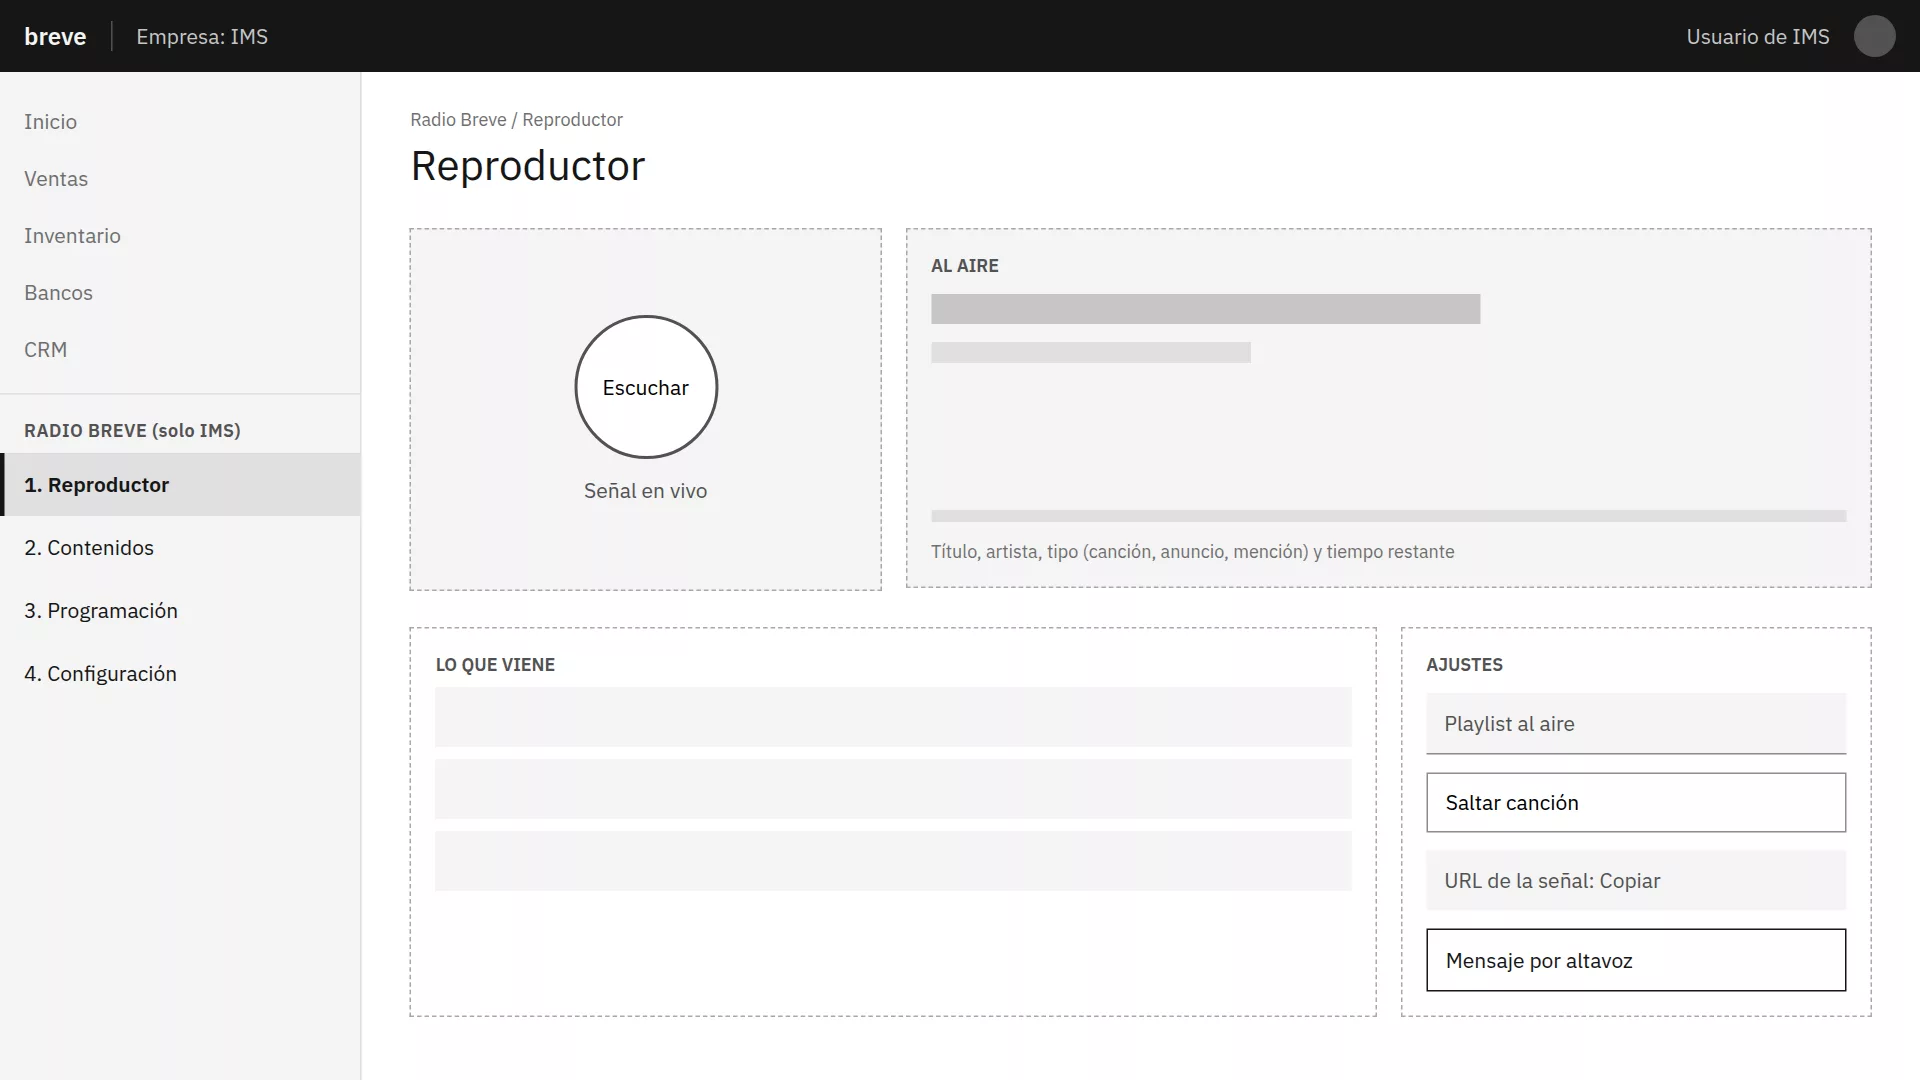Click the Radio Breve / Reproductor breadcrumb

point(516,120)
